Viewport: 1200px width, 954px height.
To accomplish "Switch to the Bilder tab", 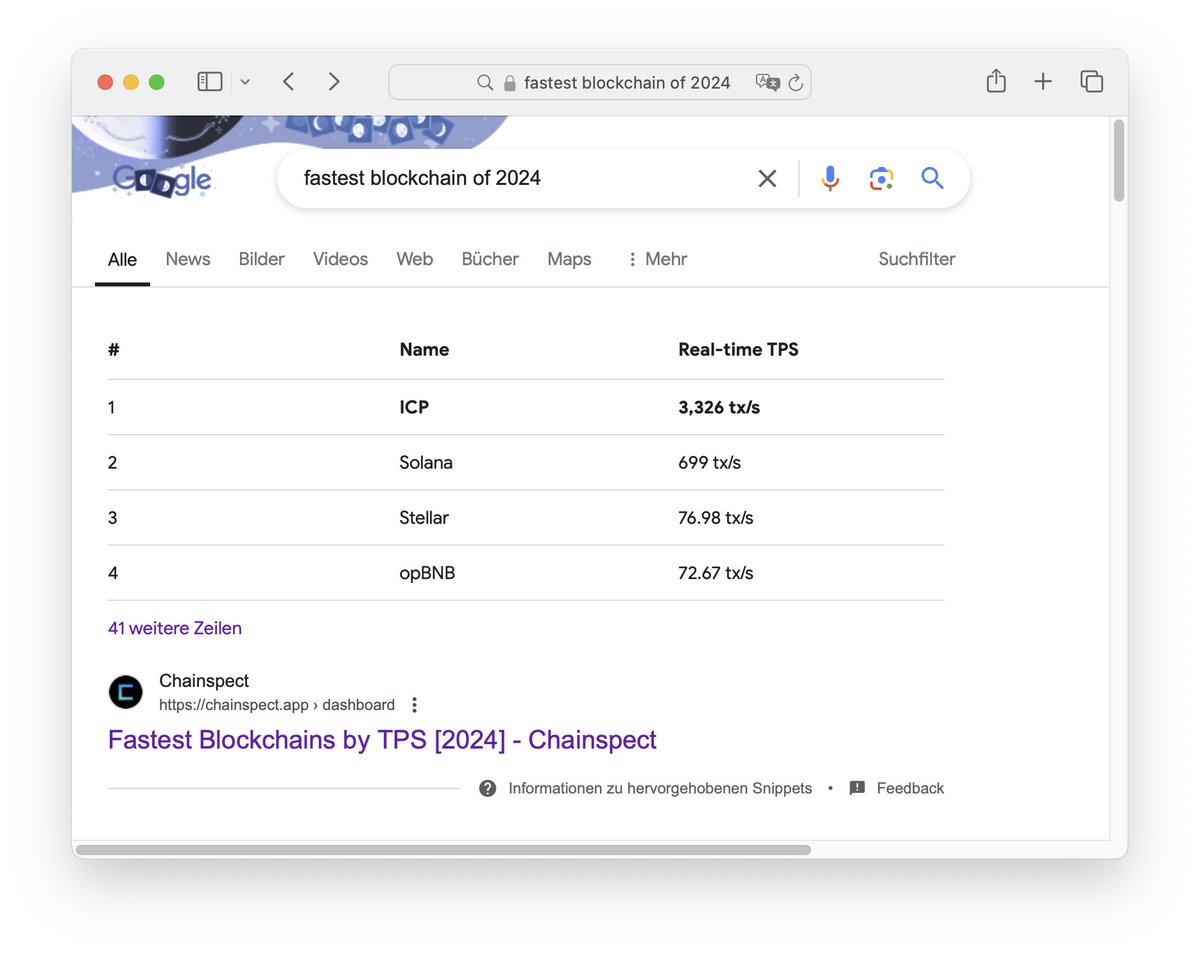I will point(262,259).
